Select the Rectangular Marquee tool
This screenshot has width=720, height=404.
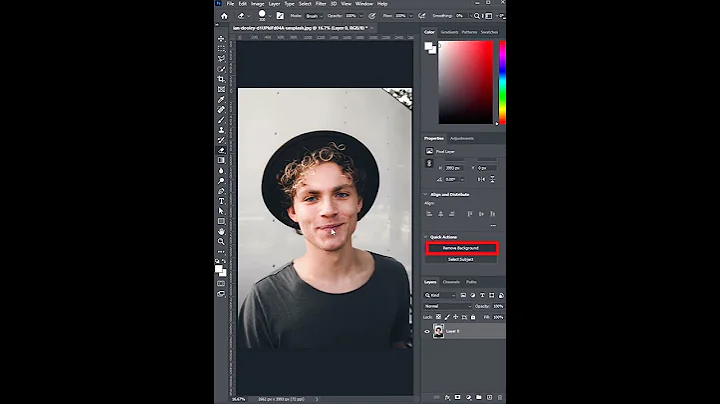(x=221, y=49)
